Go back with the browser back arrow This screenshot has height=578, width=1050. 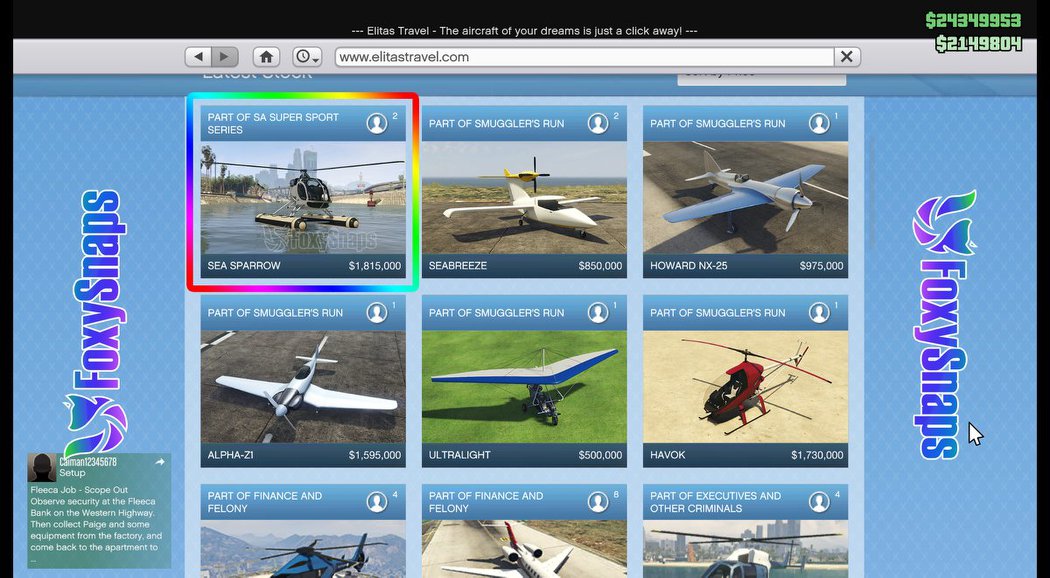198,57
